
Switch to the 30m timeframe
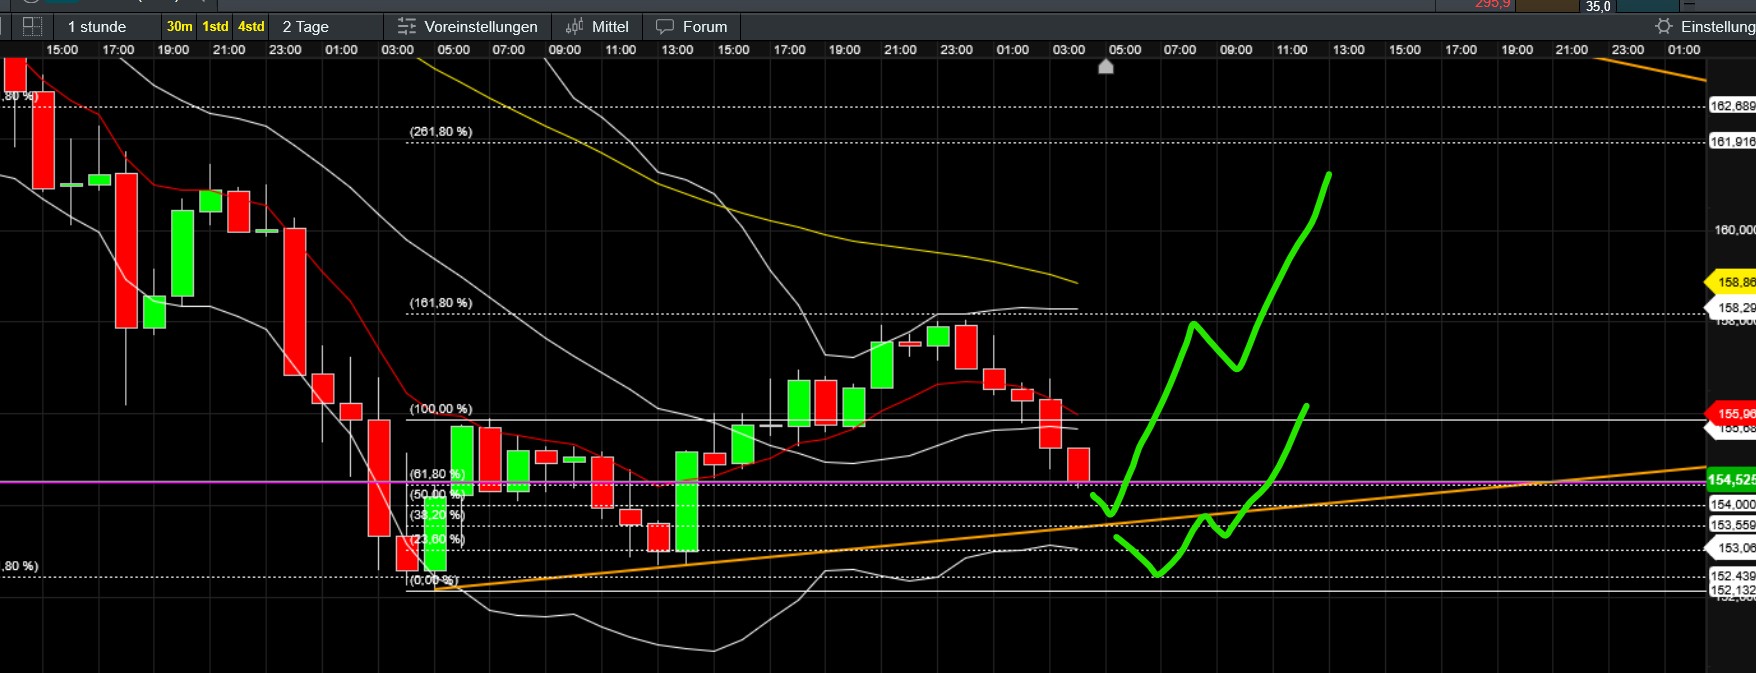pyautogui.click(x=180, y=27)
